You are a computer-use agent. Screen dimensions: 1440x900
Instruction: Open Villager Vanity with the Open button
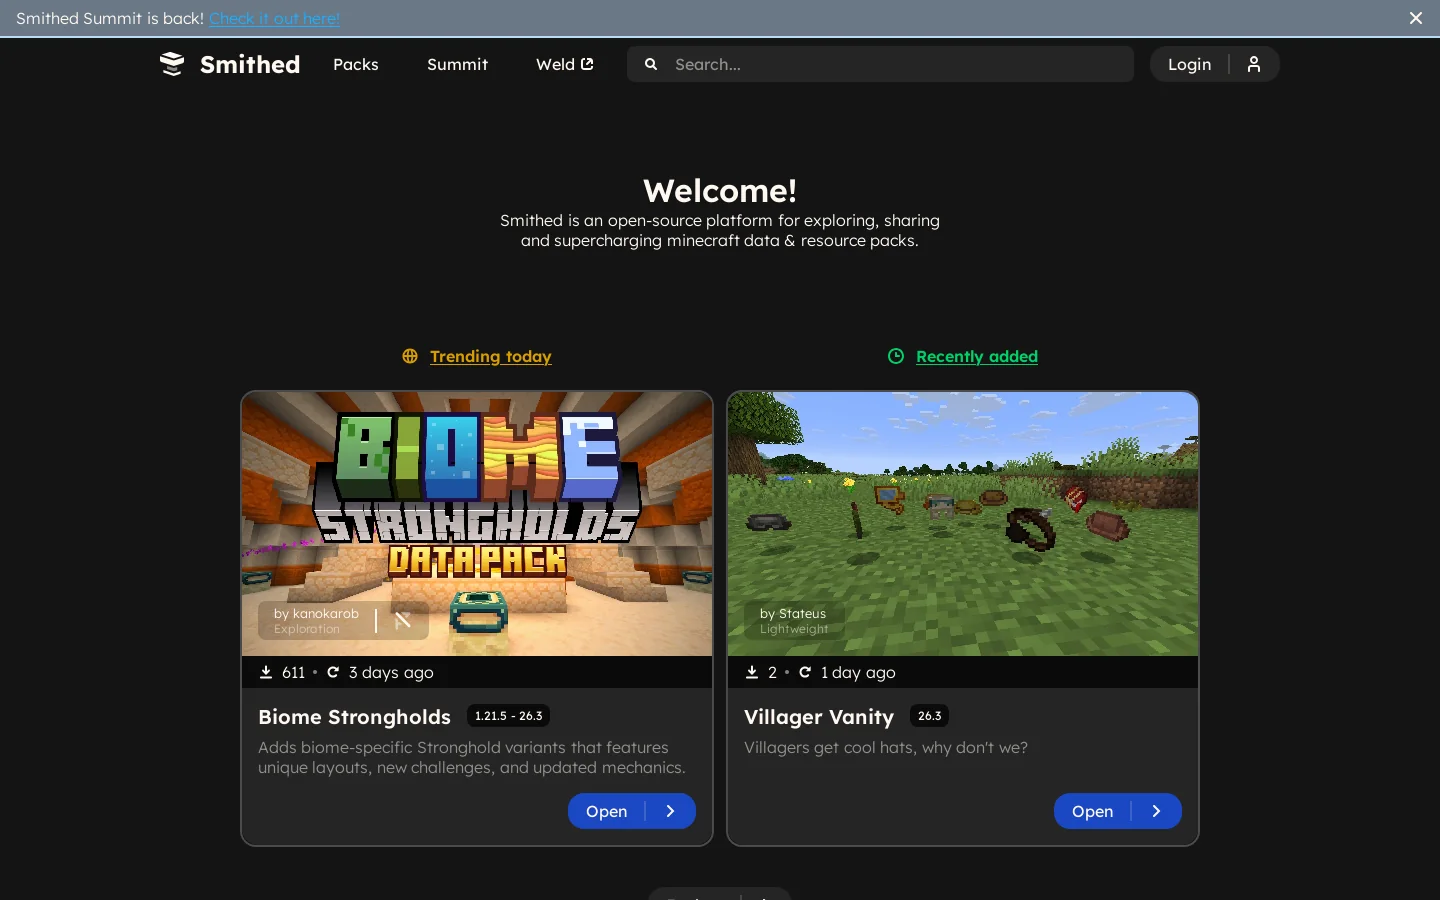coord(1118,811)
